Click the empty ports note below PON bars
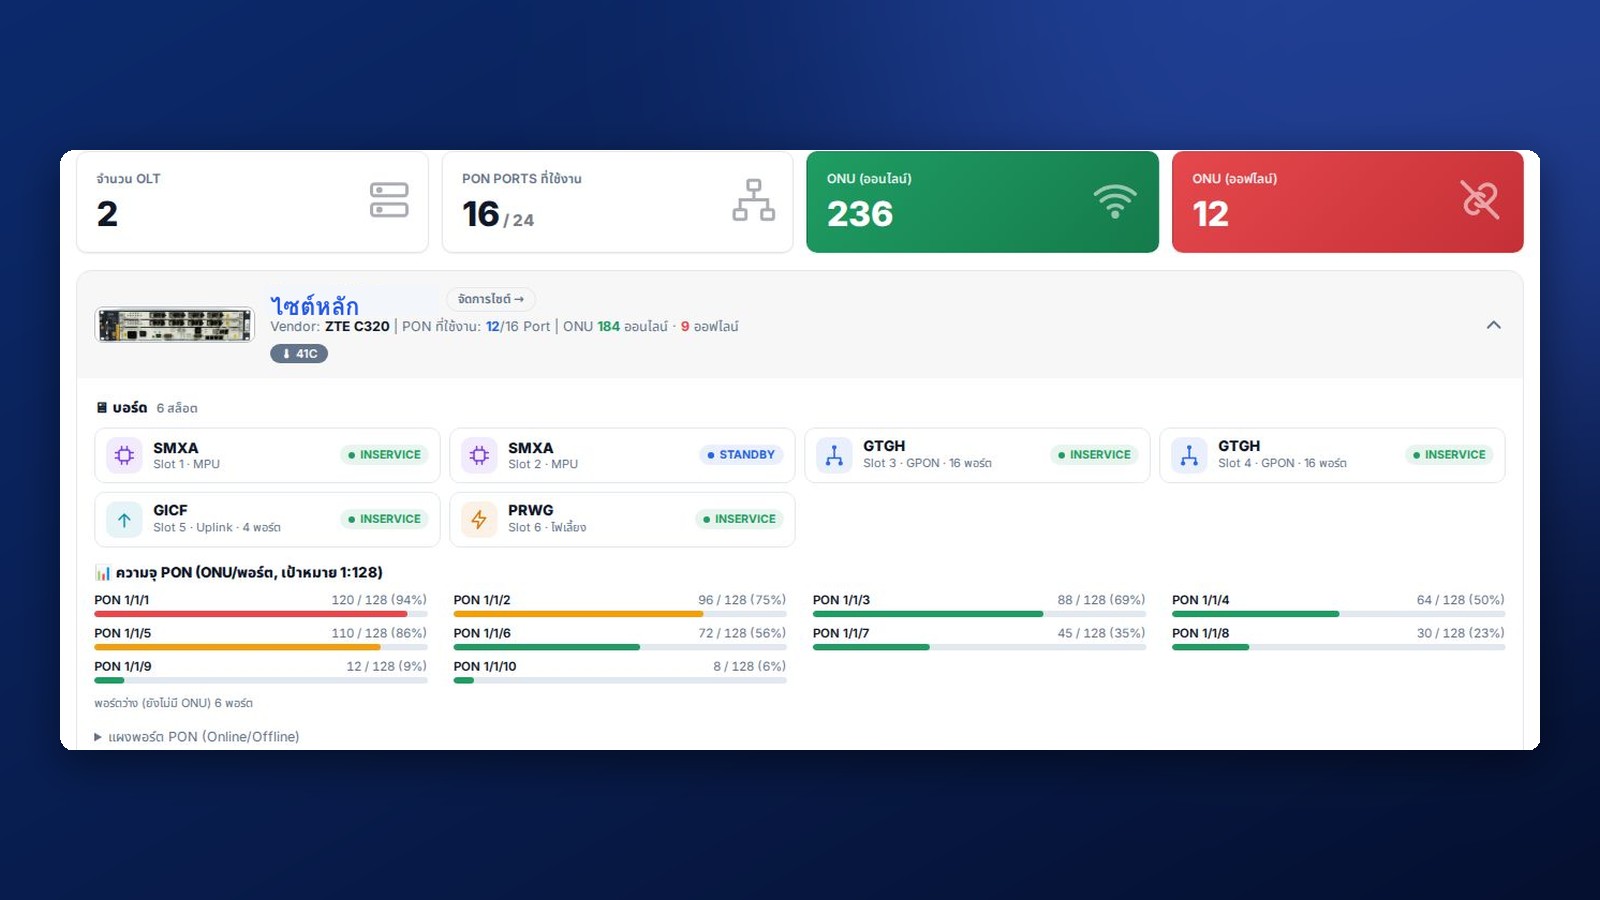The height and width of the screenshot is (900, 1600). [174, 703]
